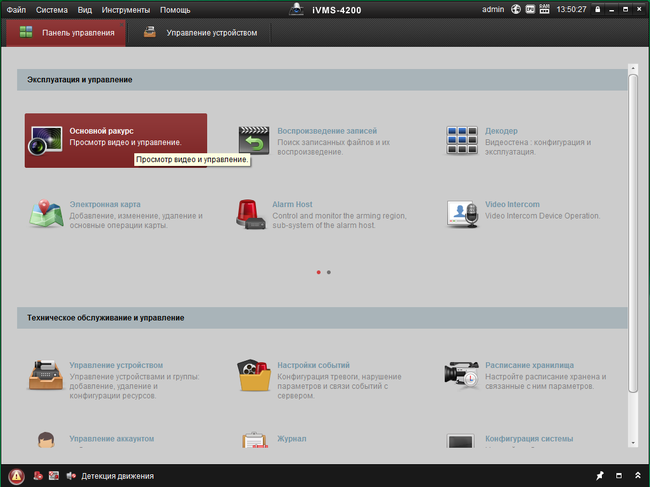Open the Помощь menu
This screenshot has height=487, width=650.
click(x=175, y=10)
